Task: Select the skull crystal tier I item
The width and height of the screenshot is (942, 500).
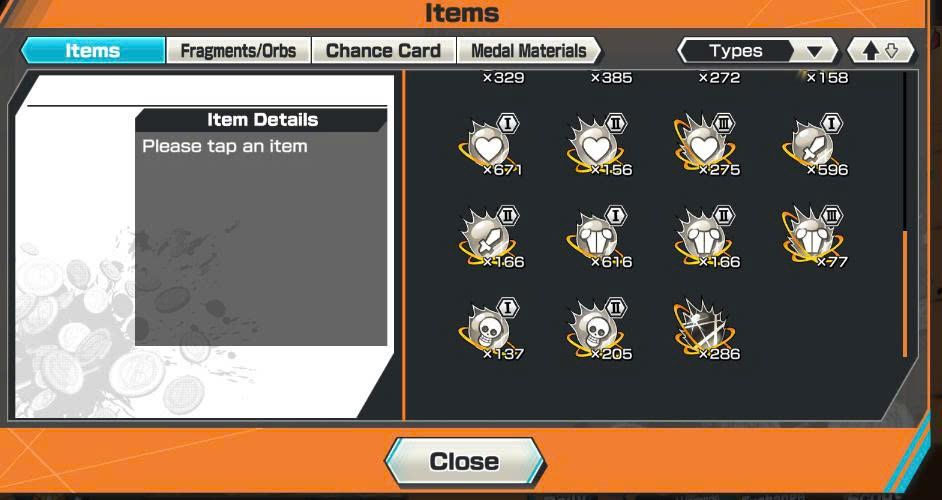Action: click(x=490, y=329)
